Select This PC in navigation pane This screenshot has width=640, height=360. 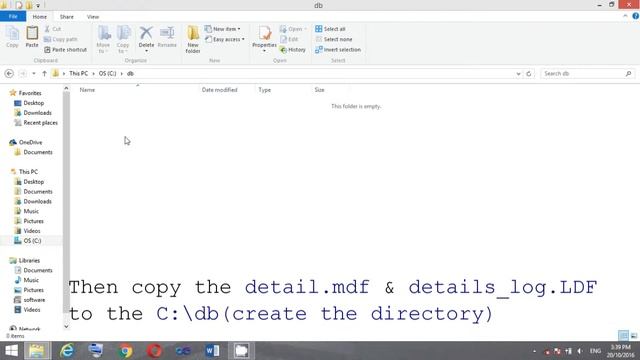(x=28, y=172)
